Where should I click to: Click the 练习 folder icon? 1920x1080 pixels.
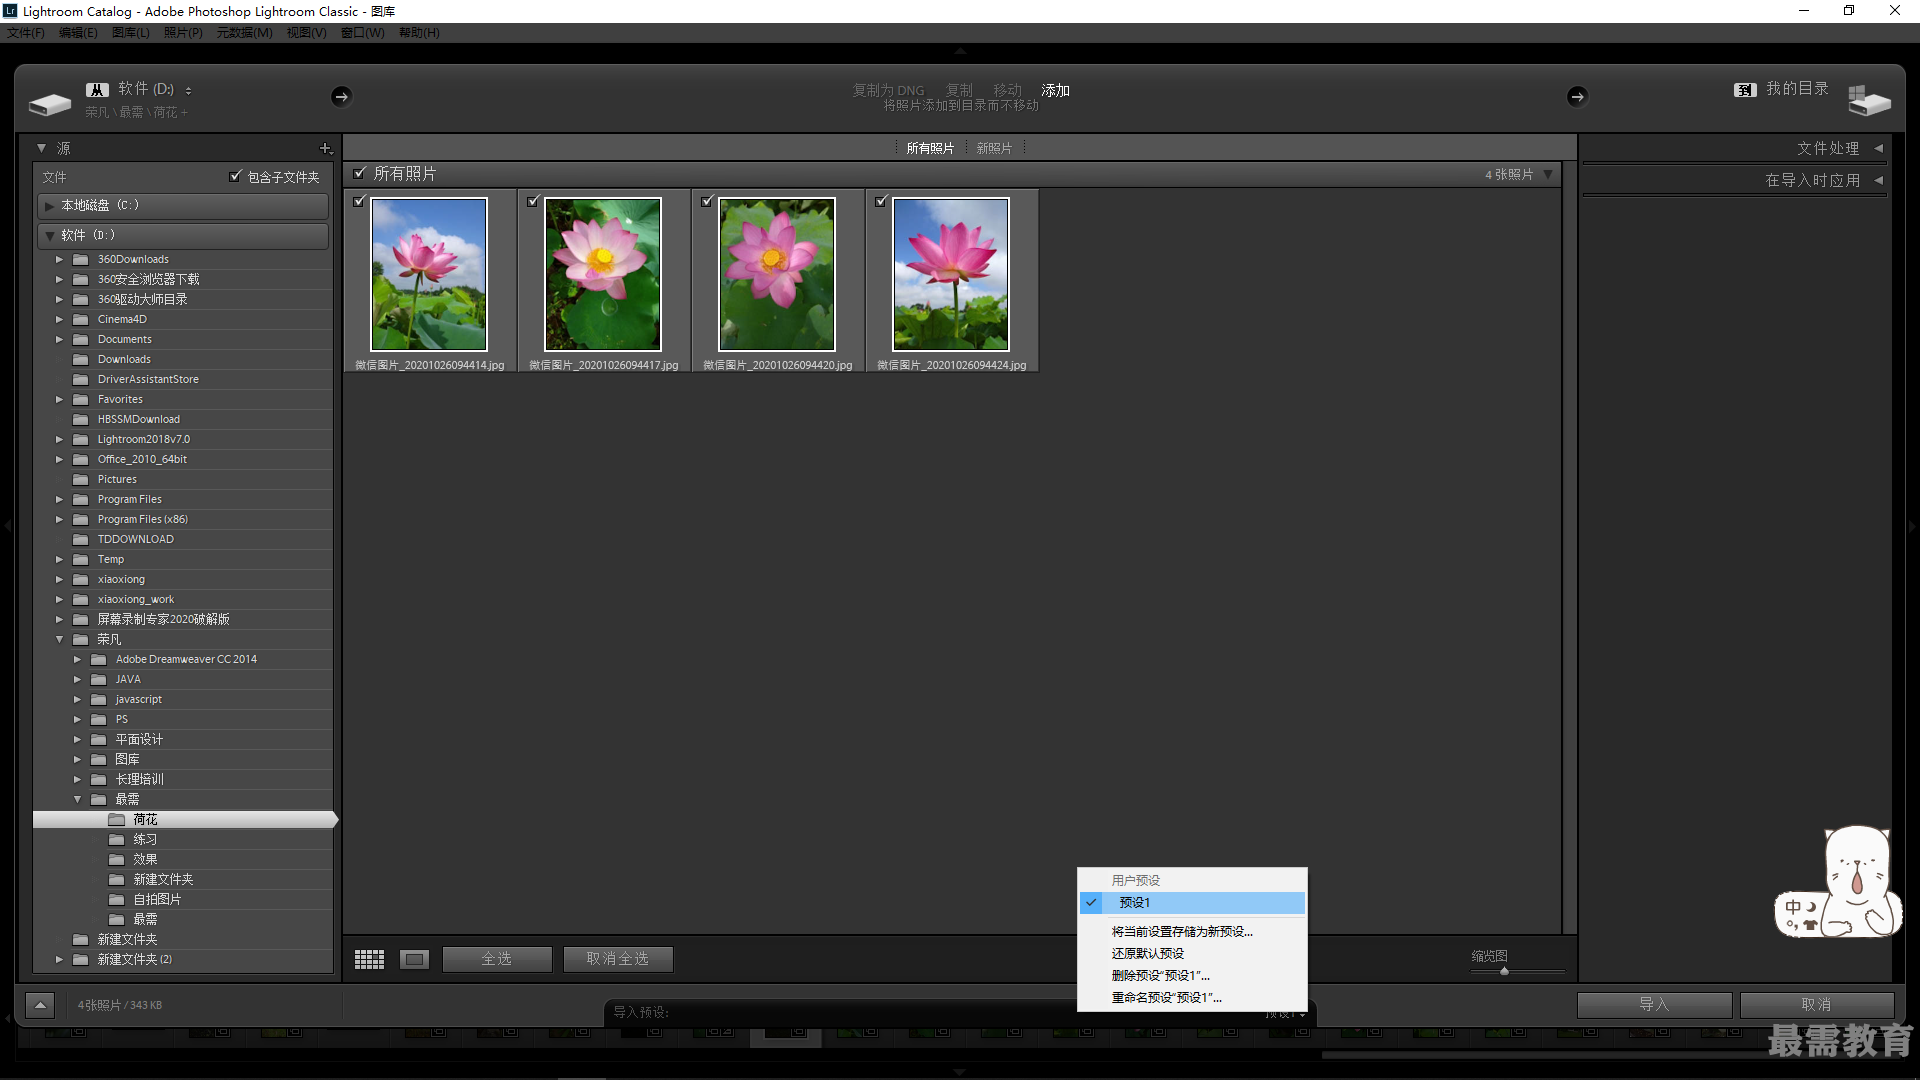(x=117, y=839)
